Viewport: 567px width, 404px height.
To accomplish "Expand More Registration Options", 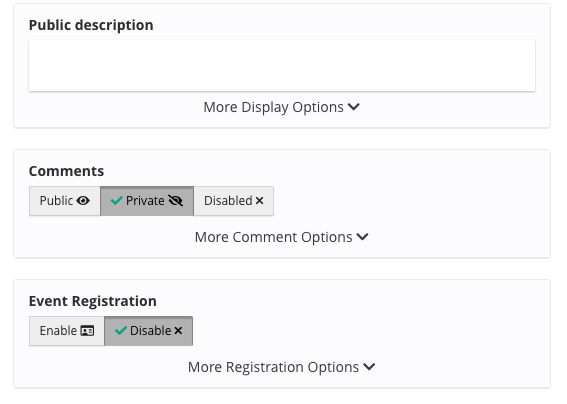I will point(282,367).
